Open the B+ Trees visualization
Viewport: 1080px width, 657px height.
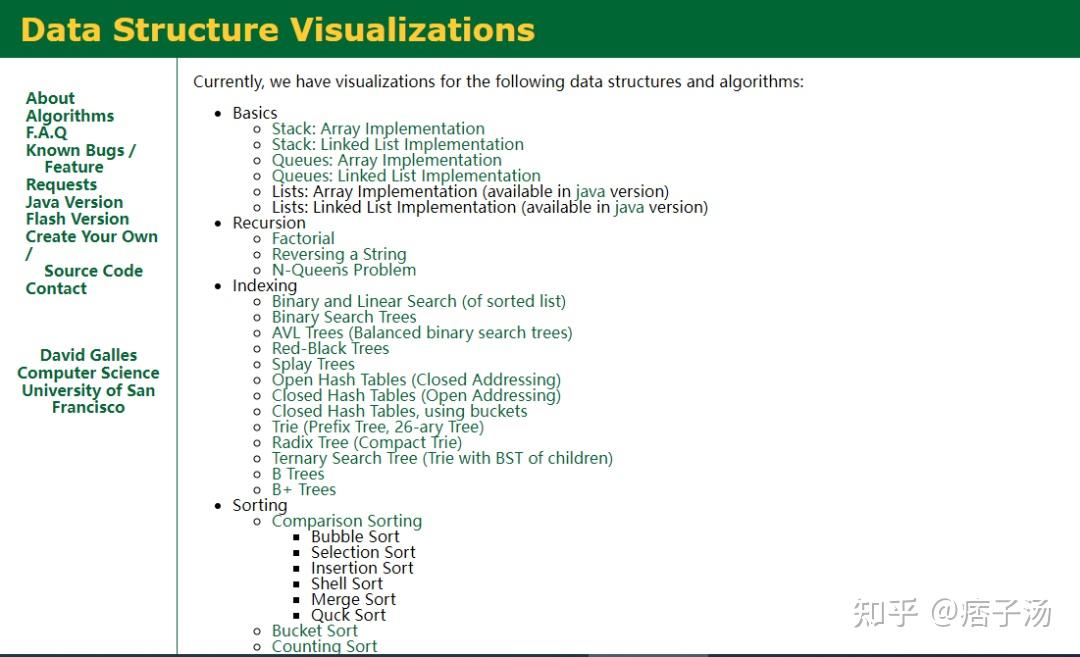pyautogui.click(x=303, y=489)
